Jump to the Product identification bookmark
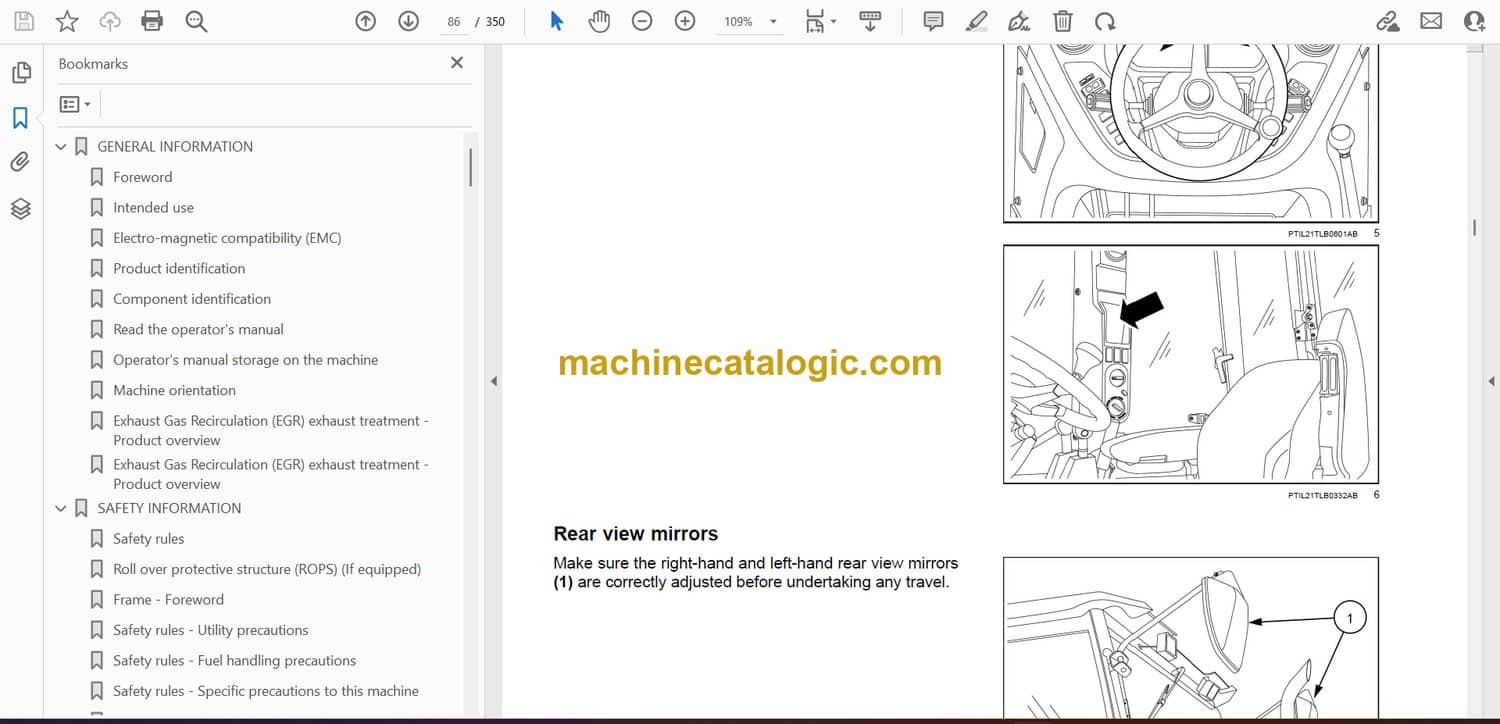This screenshot has height=724, width=1500. pos(179,268)
